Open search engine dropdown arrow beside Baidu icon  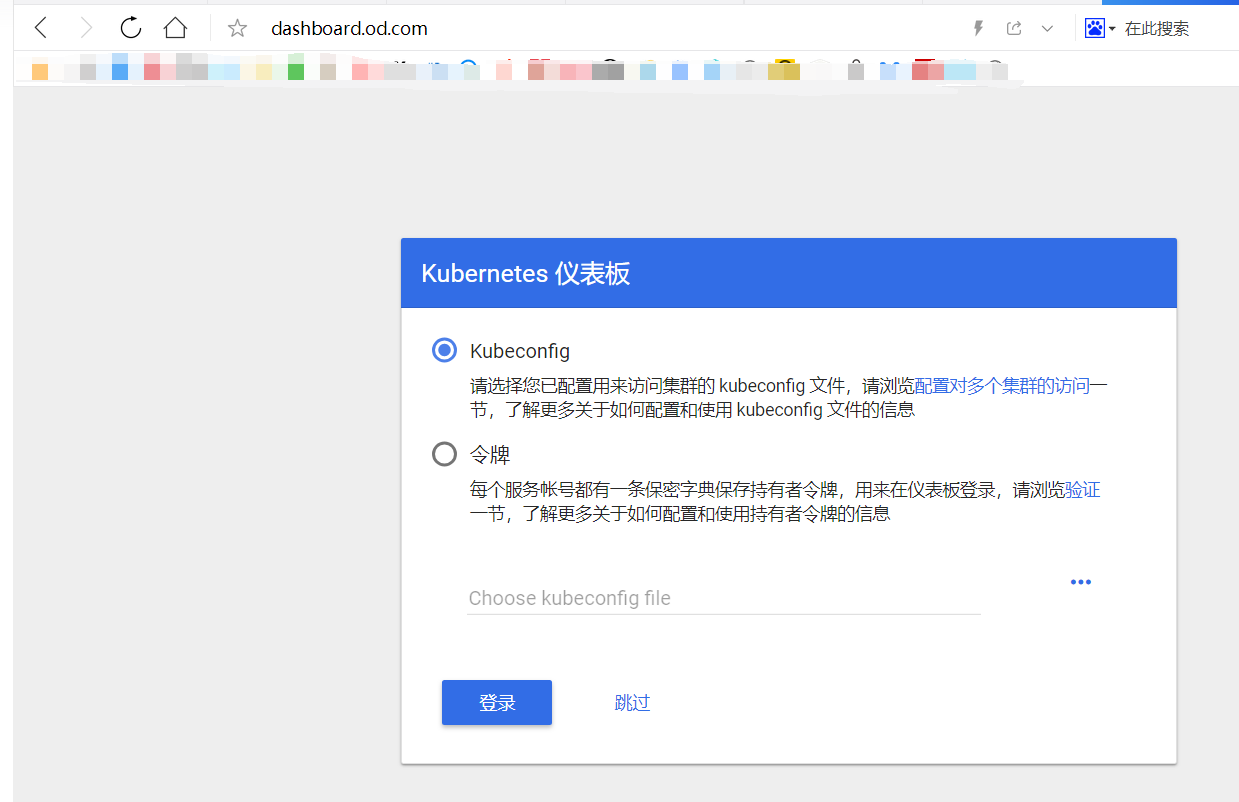[1112, 29]
